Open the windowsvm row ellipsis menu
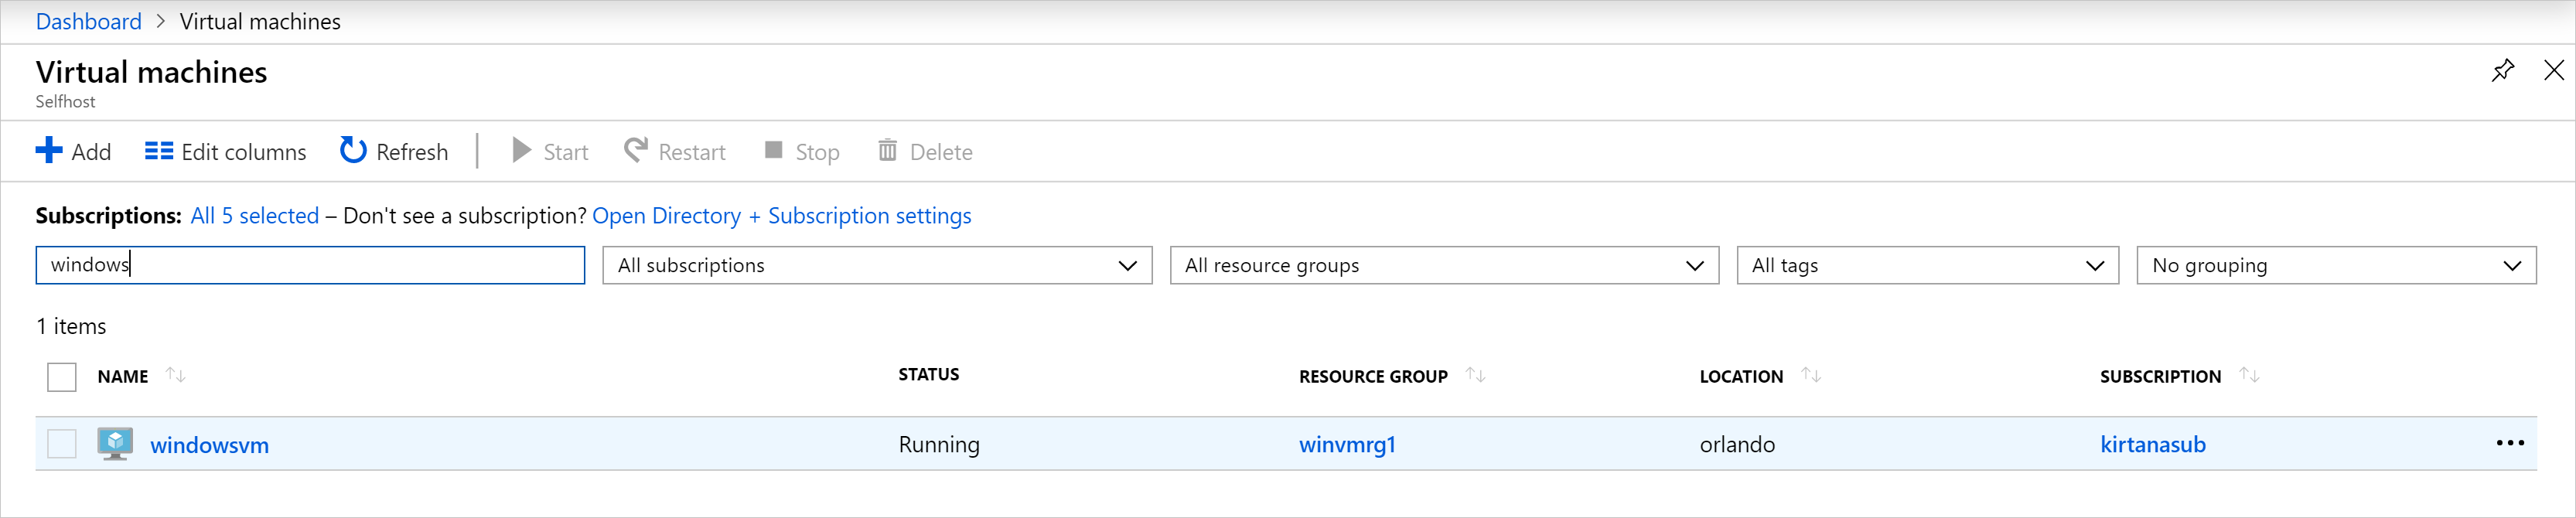 [x=2510, y=444]
